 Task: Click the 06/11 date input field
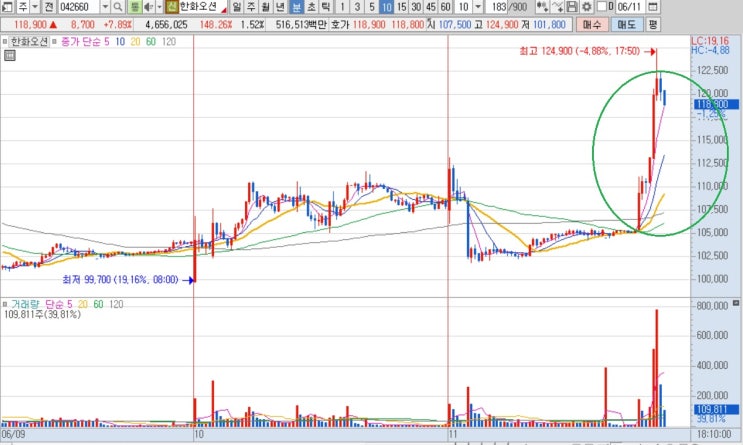(630, 7)
